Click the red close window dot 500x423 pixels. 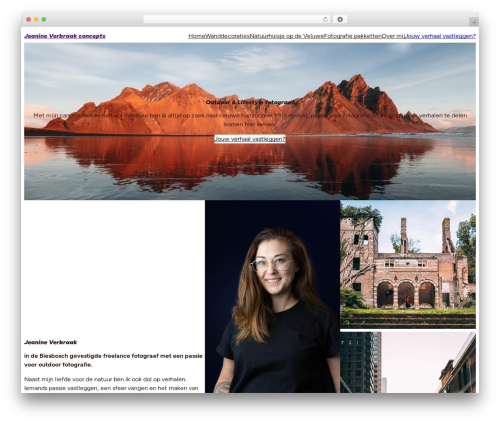[29, 19]
